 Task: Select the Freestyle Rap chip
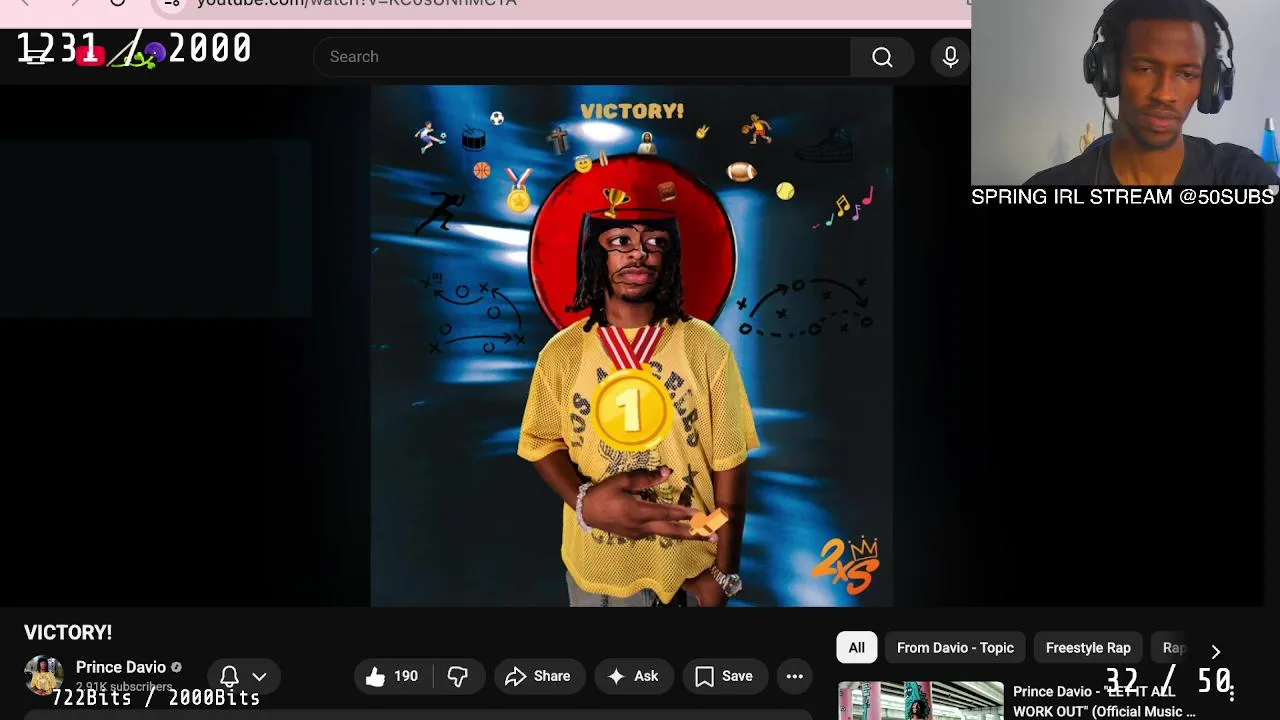click(x=1088, y=648)
